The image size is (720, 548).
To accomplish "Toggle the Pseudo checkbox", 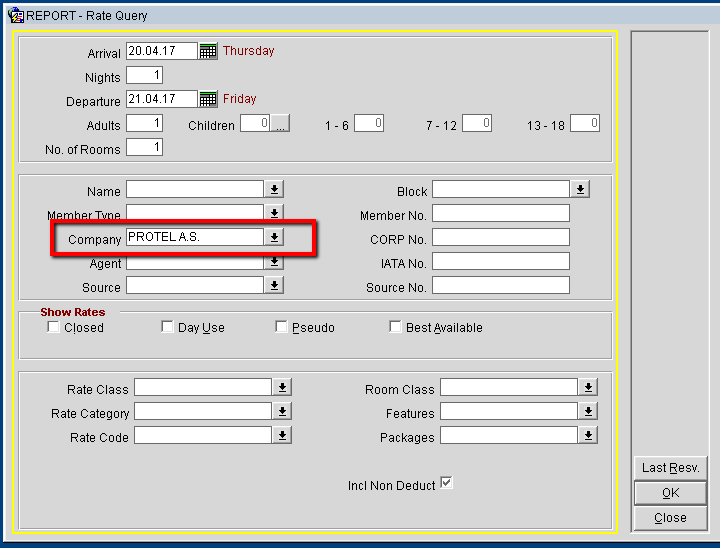I will pos(281,327).
